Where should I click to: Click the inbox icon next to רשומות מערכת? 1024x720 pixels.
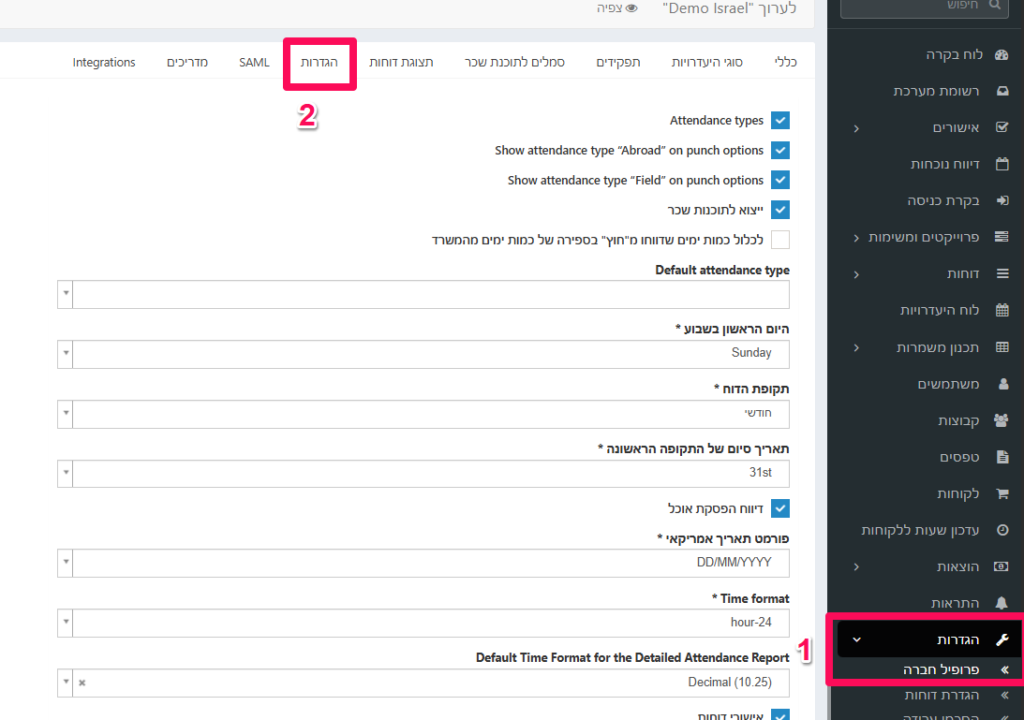pos(1002,91)
